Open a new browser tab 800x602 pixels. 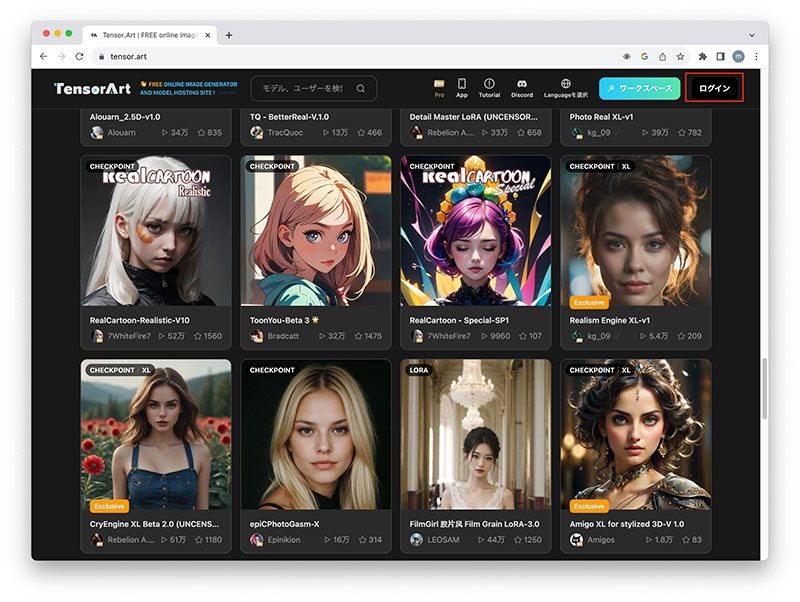tap(229, 35)
